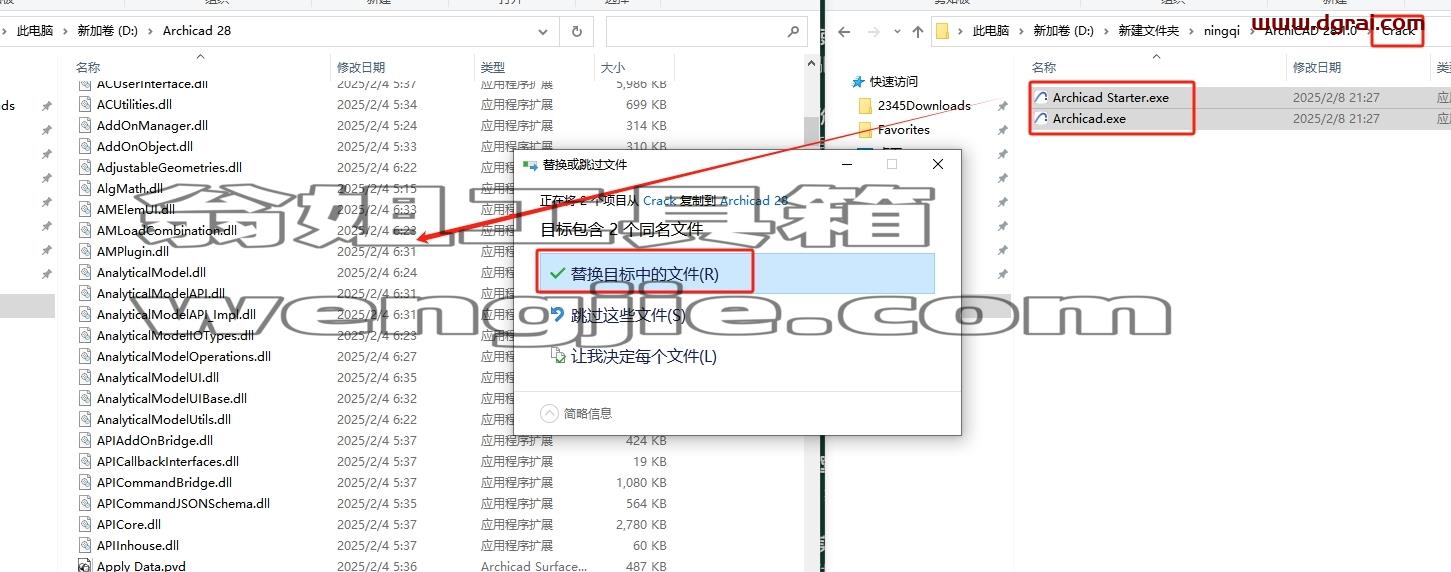Viewport: 1451px width, 572px height.
Task: Click the search magnifier icon in left Explorer
Action: click(x=795, y=31)
